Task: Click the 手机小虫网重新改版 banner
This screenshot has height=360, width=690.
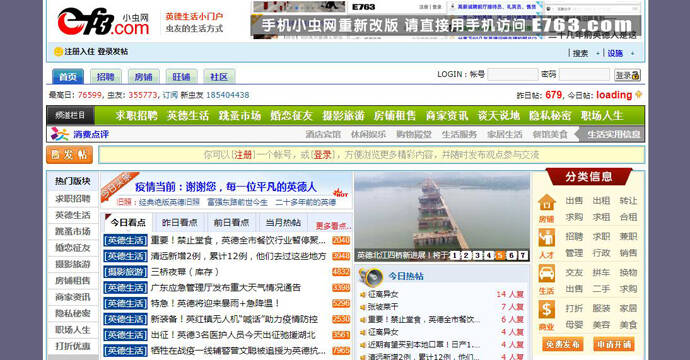Action: pyautogui.click(x=446, y=26)
